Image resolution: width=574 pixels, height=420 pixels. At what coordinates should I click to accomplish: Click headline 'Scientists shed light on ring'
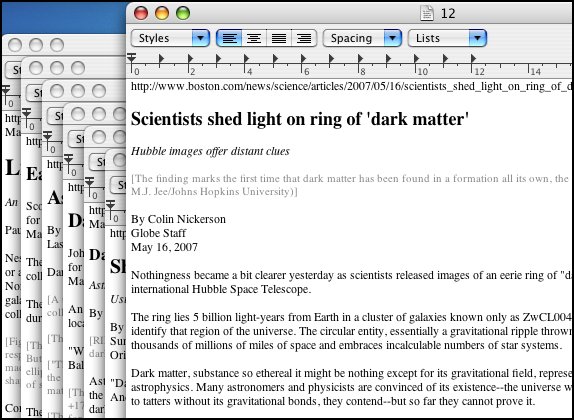(x=300, y=119)
